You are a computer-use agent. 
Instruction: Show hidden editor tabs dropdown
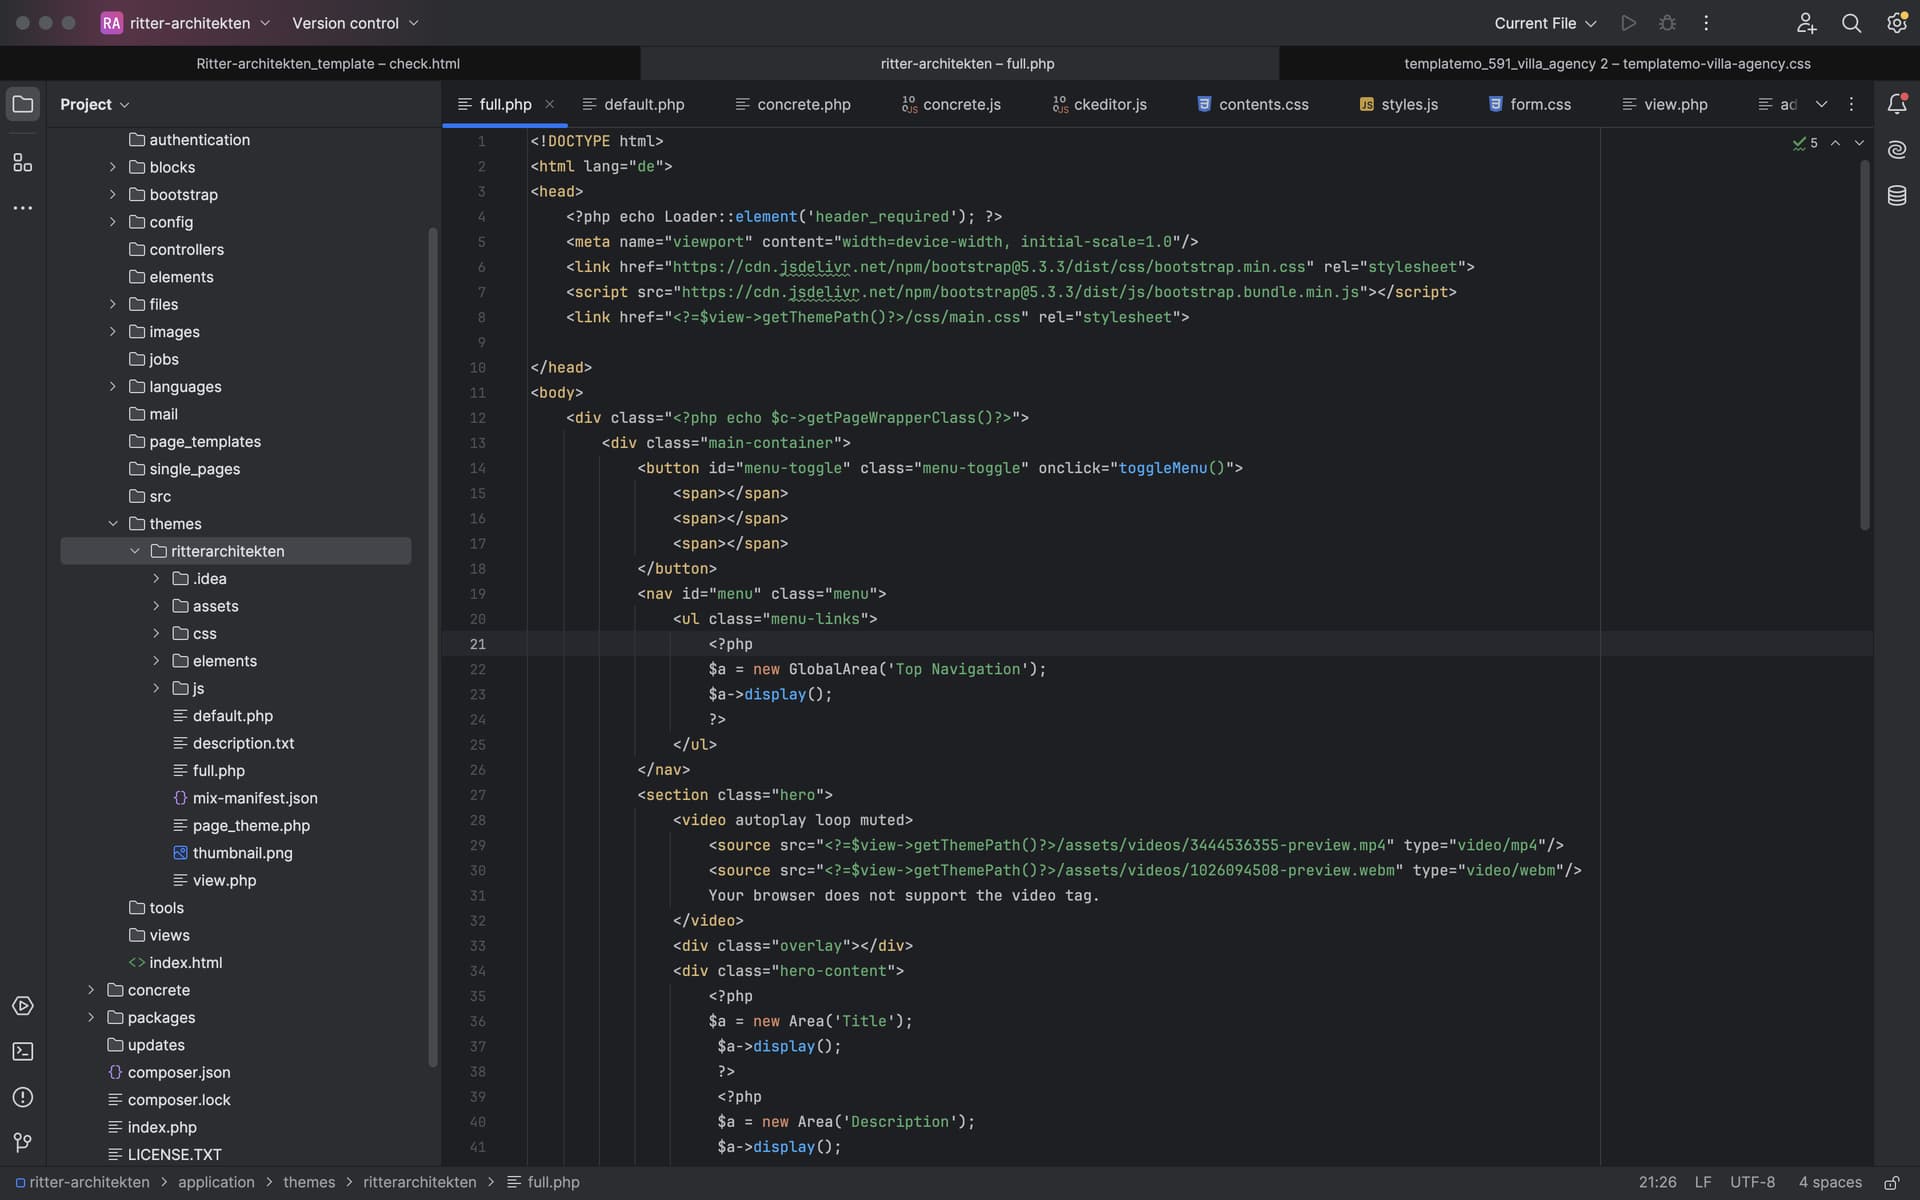tap(1821, 104)
